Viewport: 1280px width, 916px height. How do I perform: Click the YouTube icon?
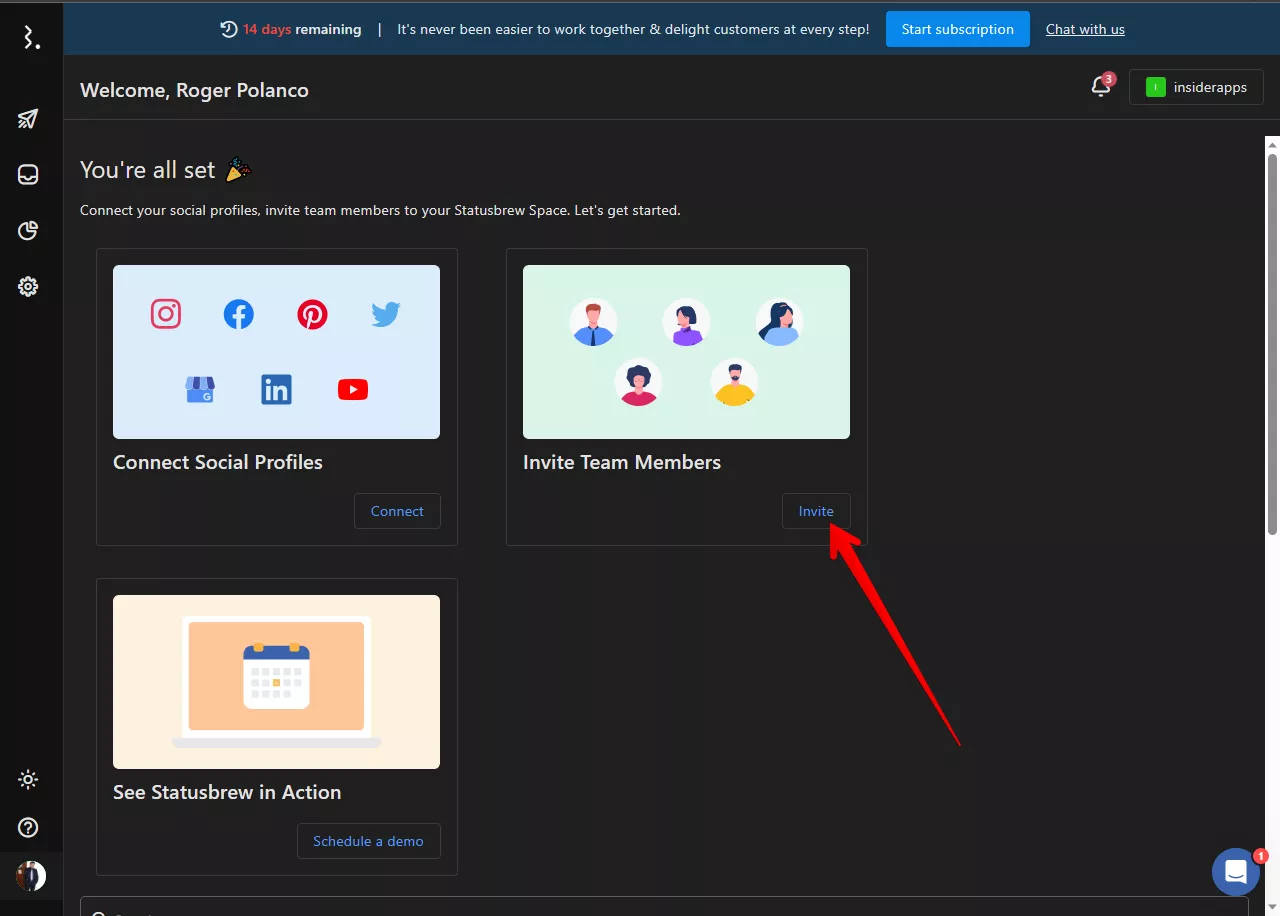point(353,389)
